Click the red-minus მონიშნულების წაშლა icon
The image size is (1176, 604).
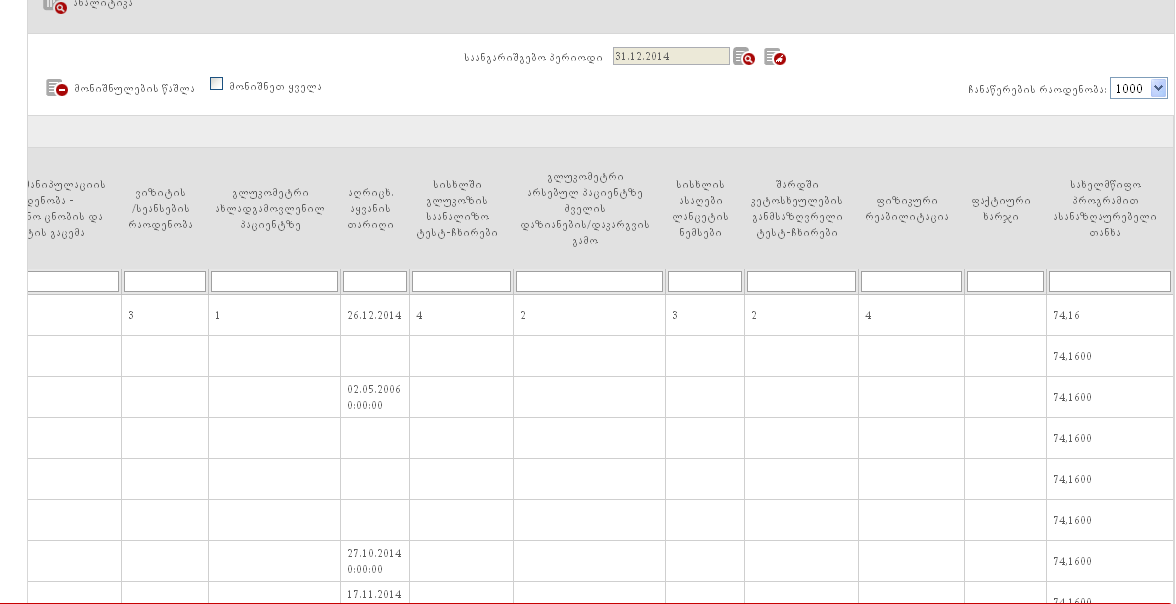click(x=56, y=88)
